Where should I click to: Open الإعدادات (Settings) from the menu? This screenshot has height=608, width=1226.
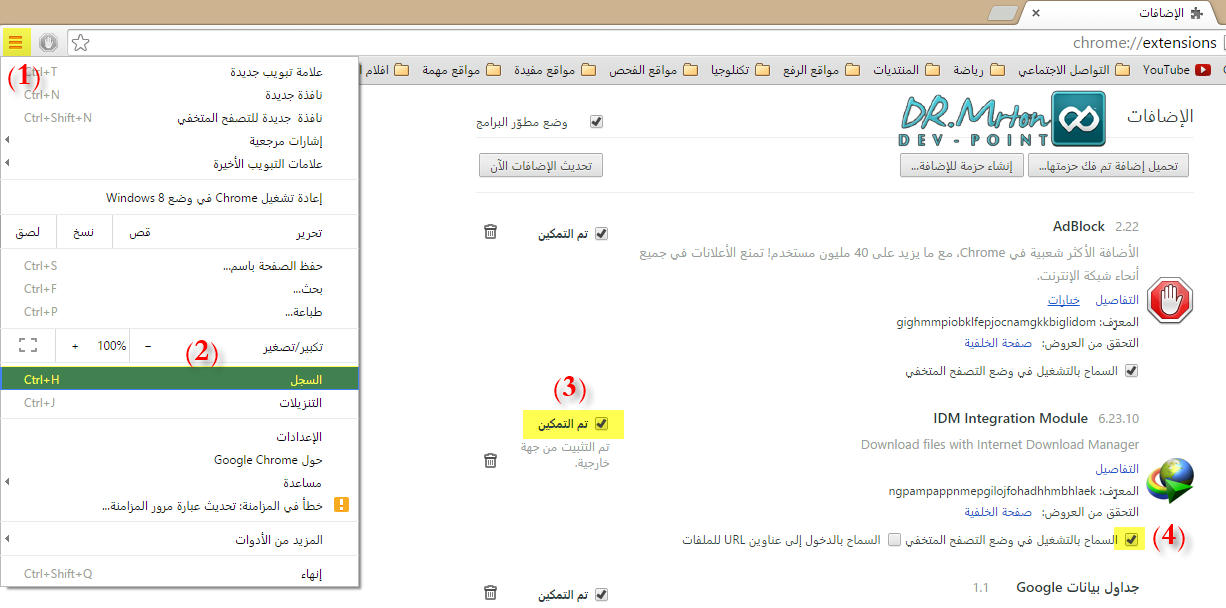(180, 437)
